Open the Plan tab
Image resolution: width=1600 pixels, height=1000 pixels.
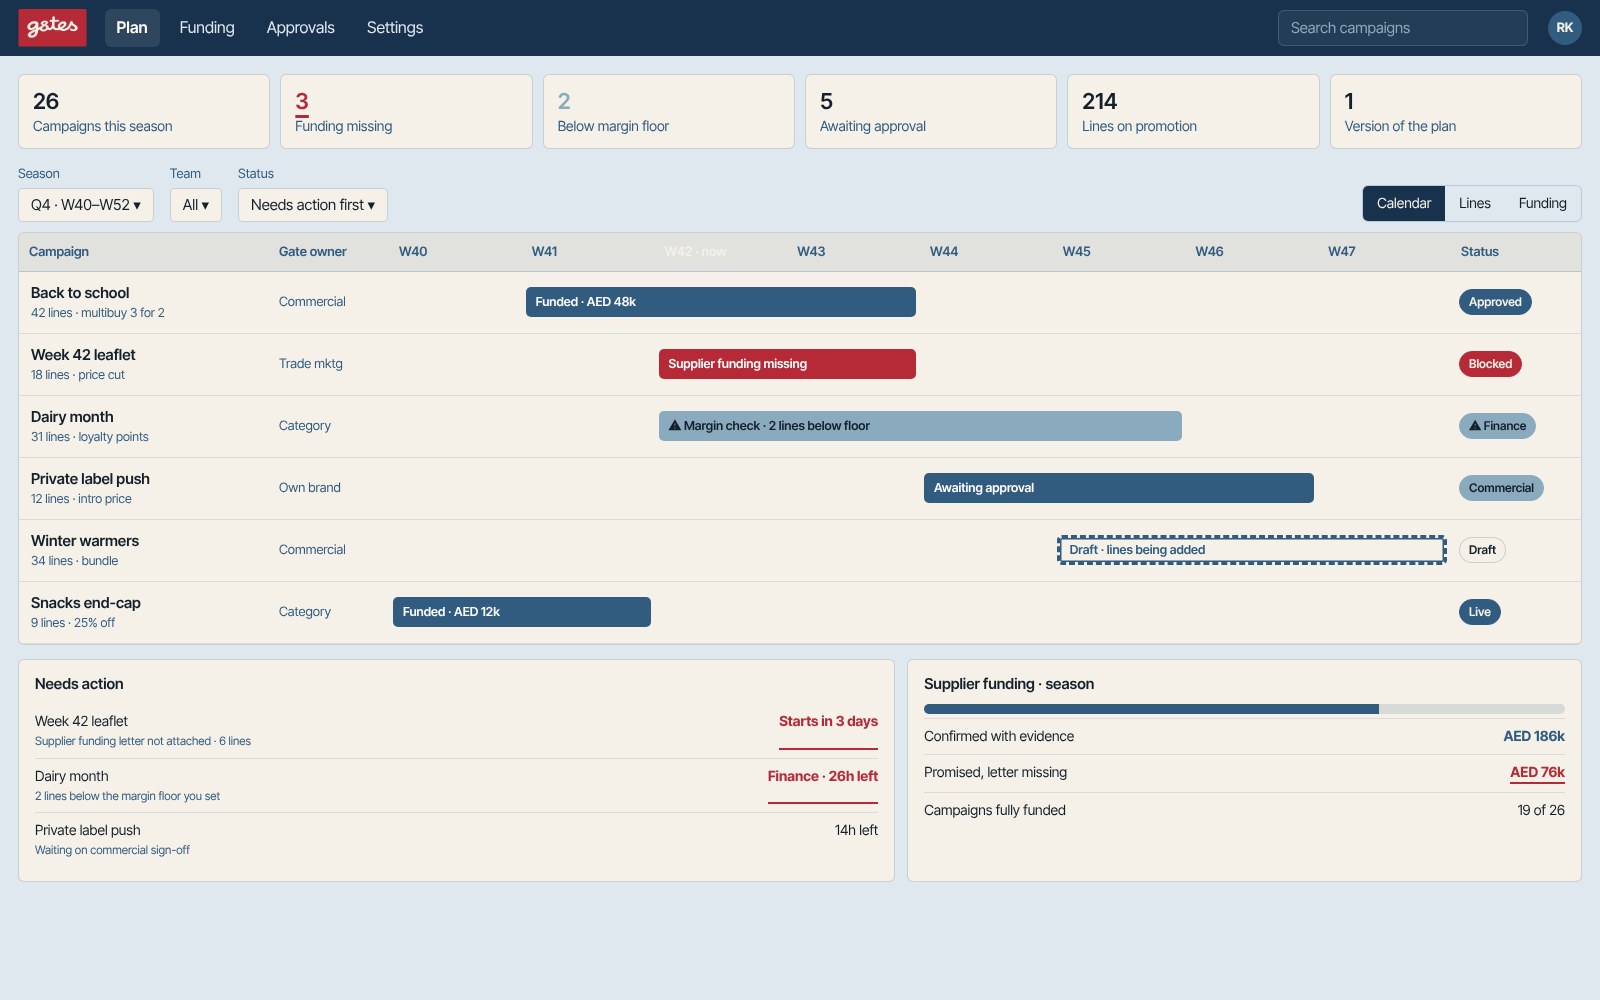click(132, 28)
